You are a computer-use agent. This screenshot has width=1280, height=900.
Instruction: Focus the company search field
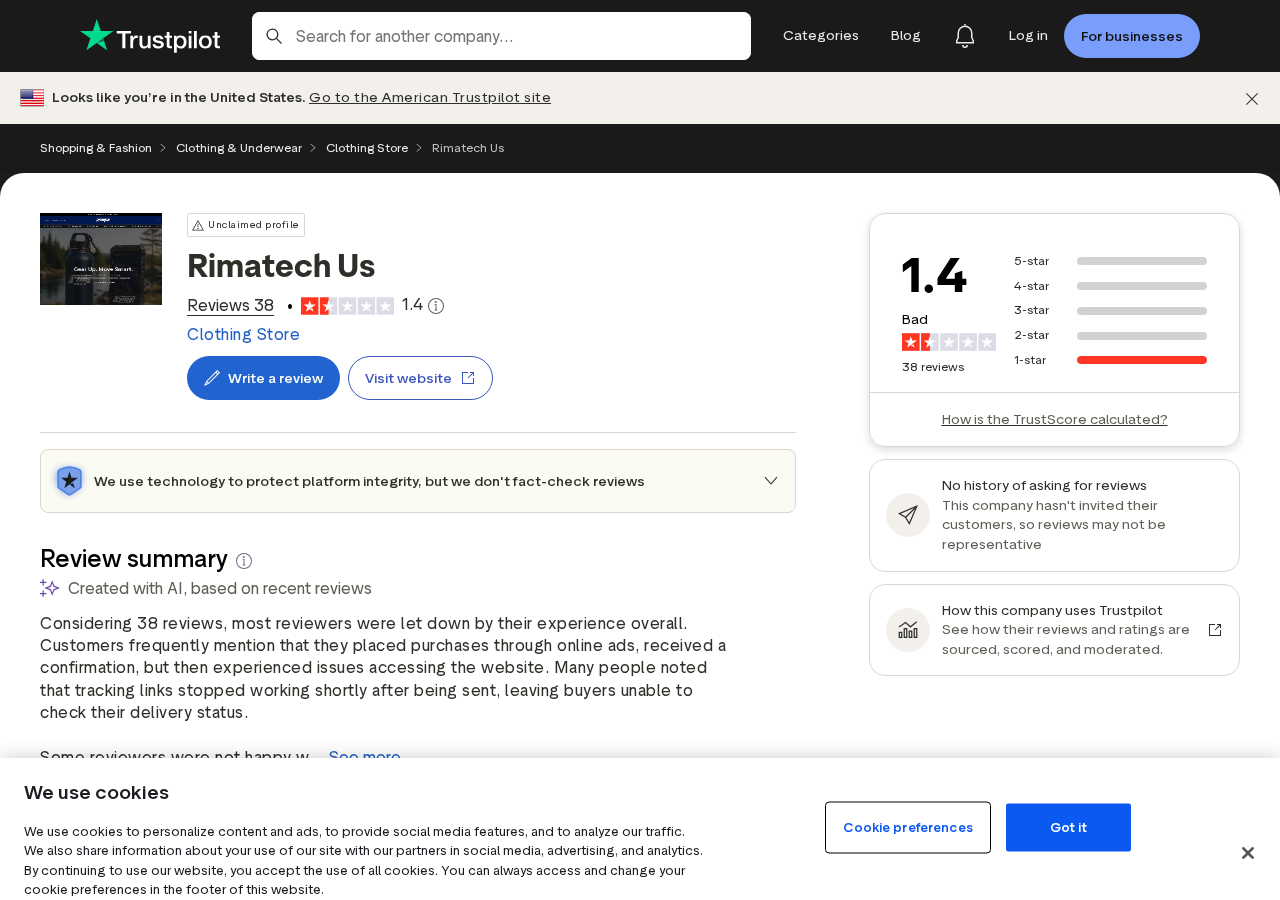pos(501,36)
